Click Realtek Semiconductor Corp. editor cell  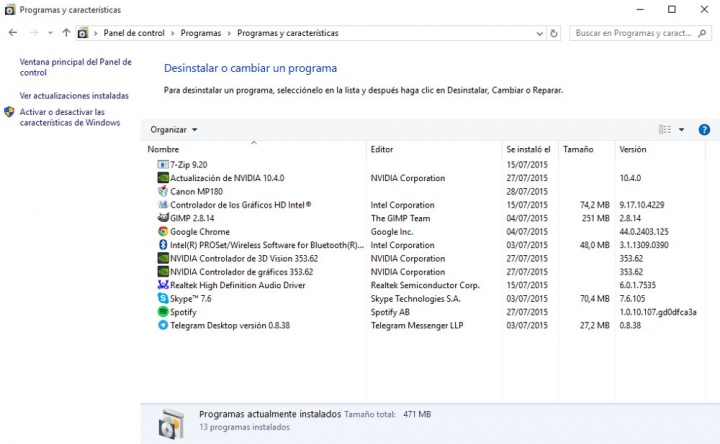click(425, 285)
